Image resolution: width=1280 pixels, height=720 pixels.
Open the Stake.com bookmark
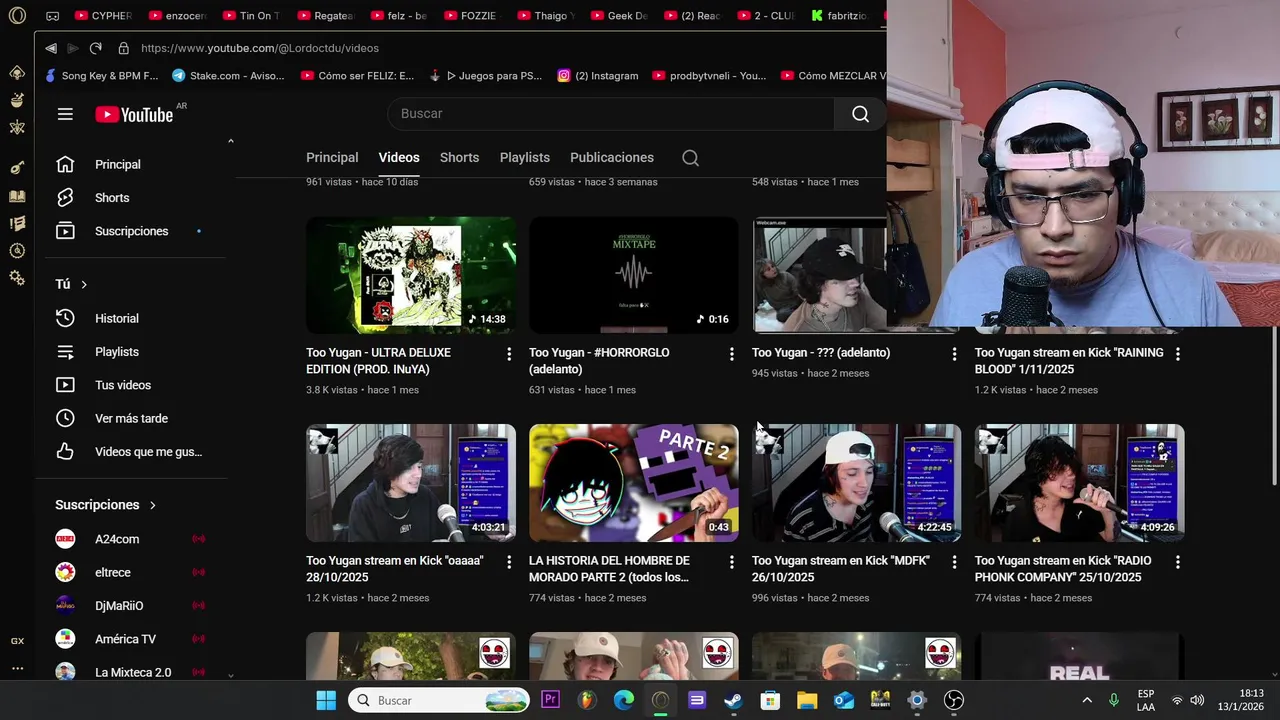point(229,76)
